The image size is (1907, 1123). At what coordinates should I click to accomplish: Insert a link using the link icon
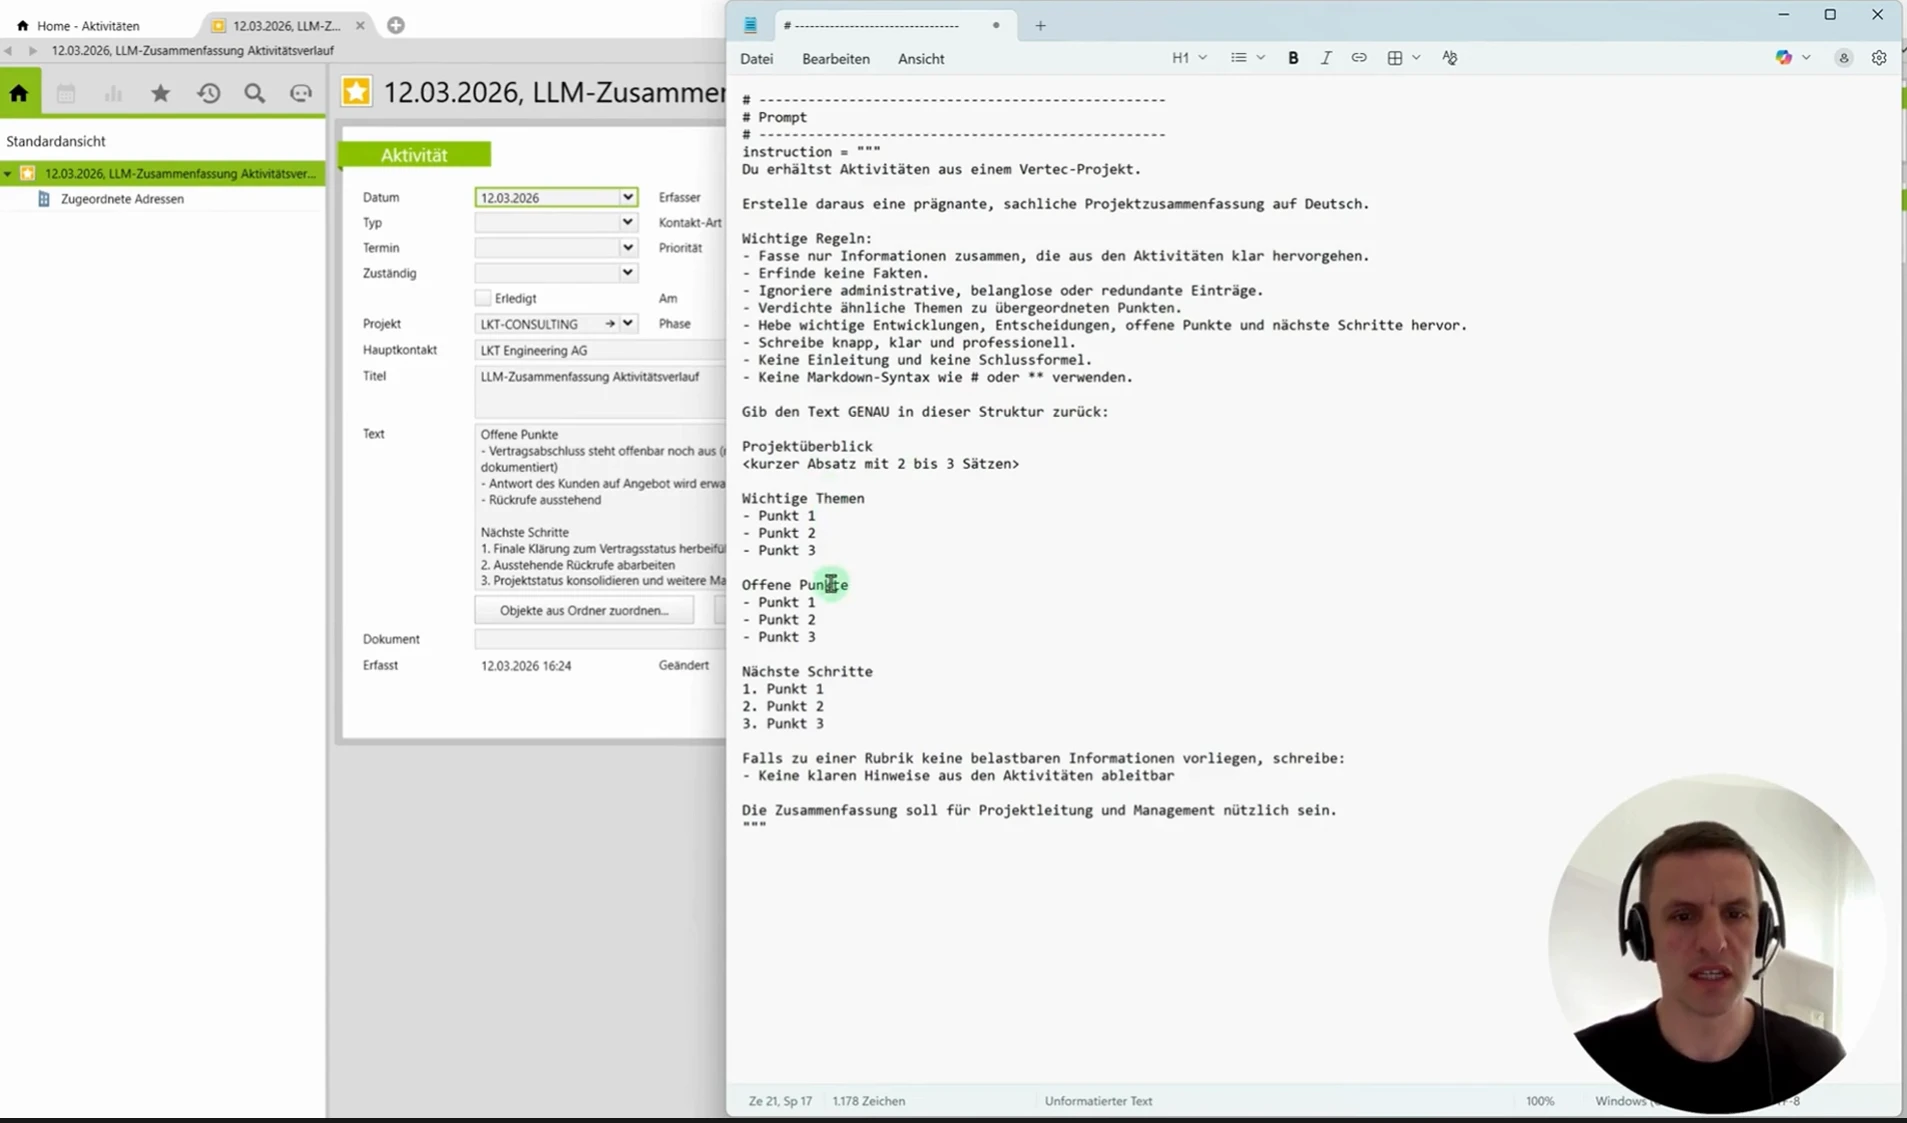click(1358, 58)
